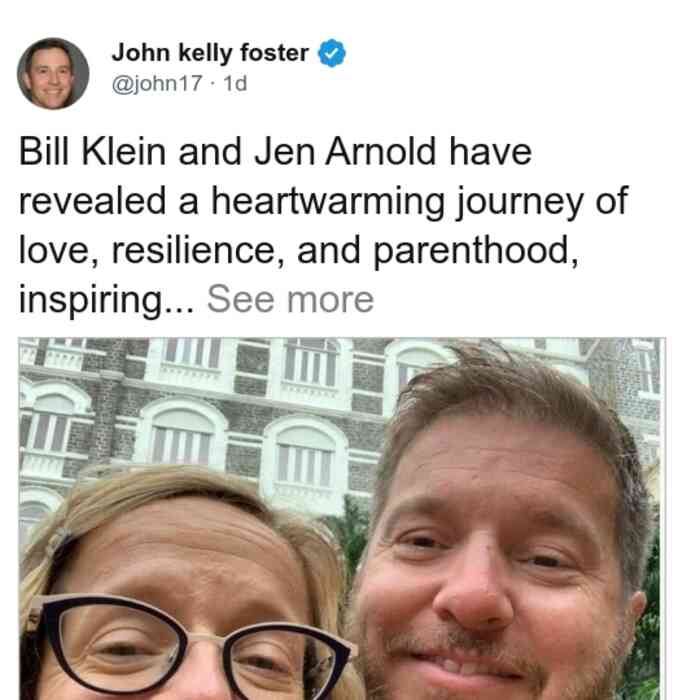Click the @john17 handle
The width and height of the screenshot is (700, 700).
pos(157,83)
